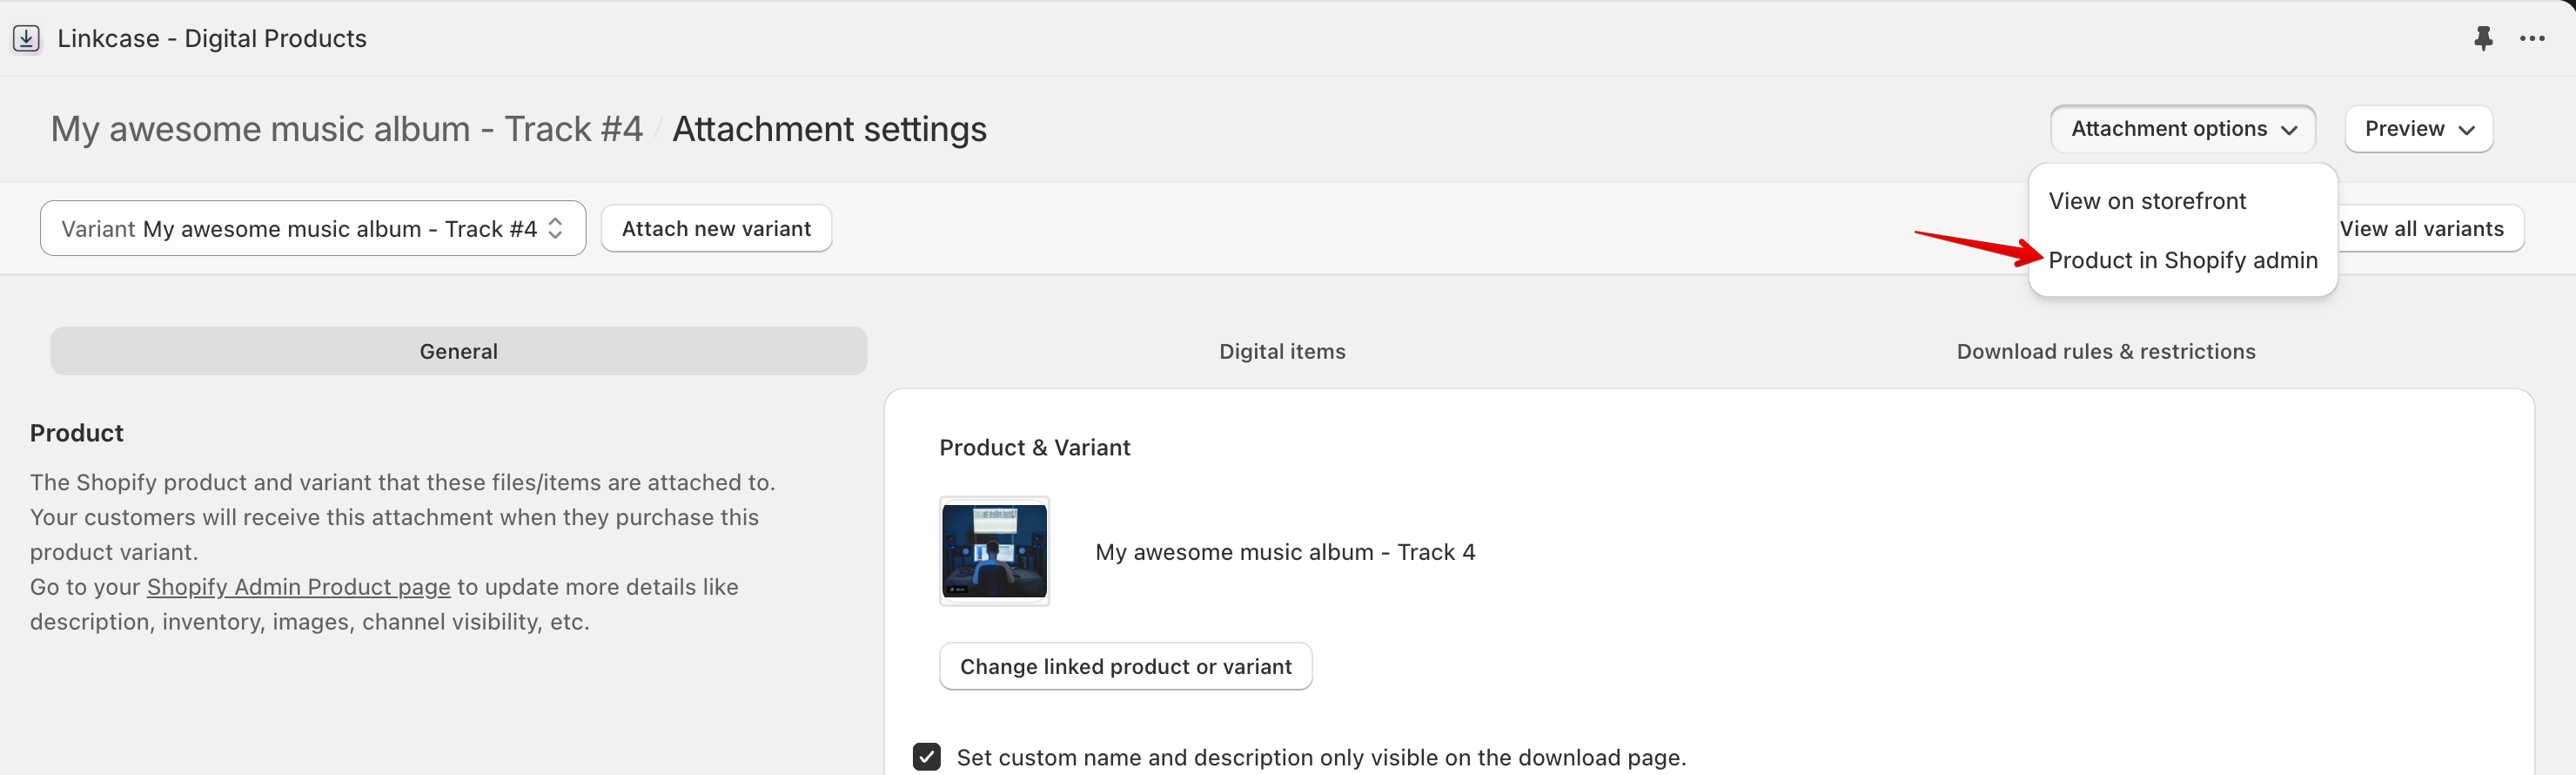
Task: Click the Track 4 product thumbnail image
Action: [994, 551]
